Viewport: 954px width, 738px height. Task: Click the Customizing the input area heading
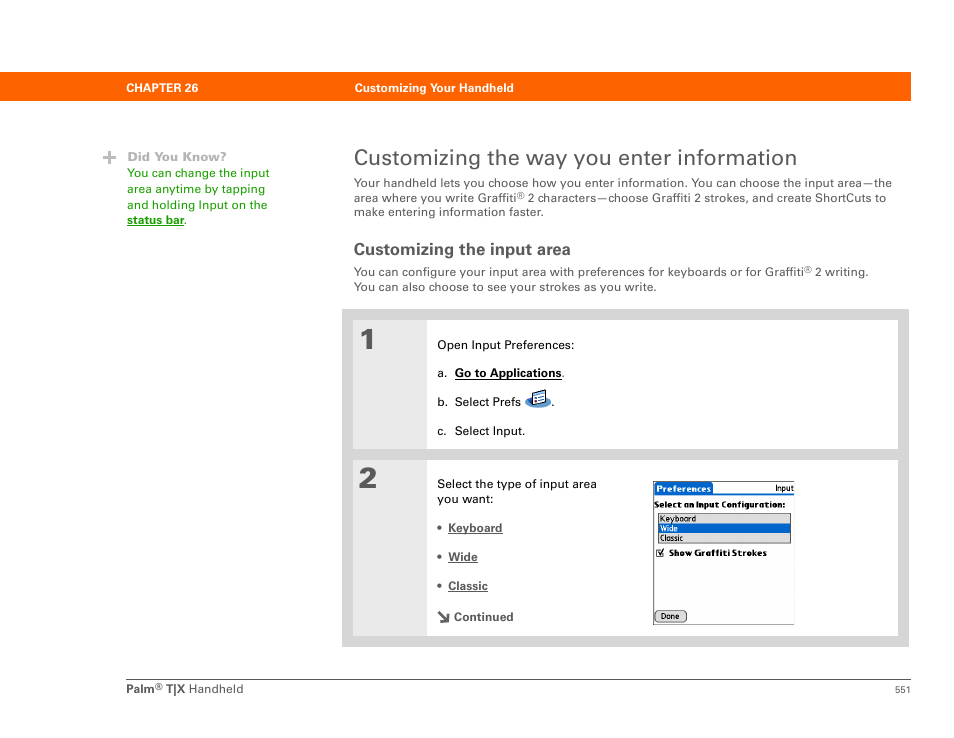tap(462, 249)
